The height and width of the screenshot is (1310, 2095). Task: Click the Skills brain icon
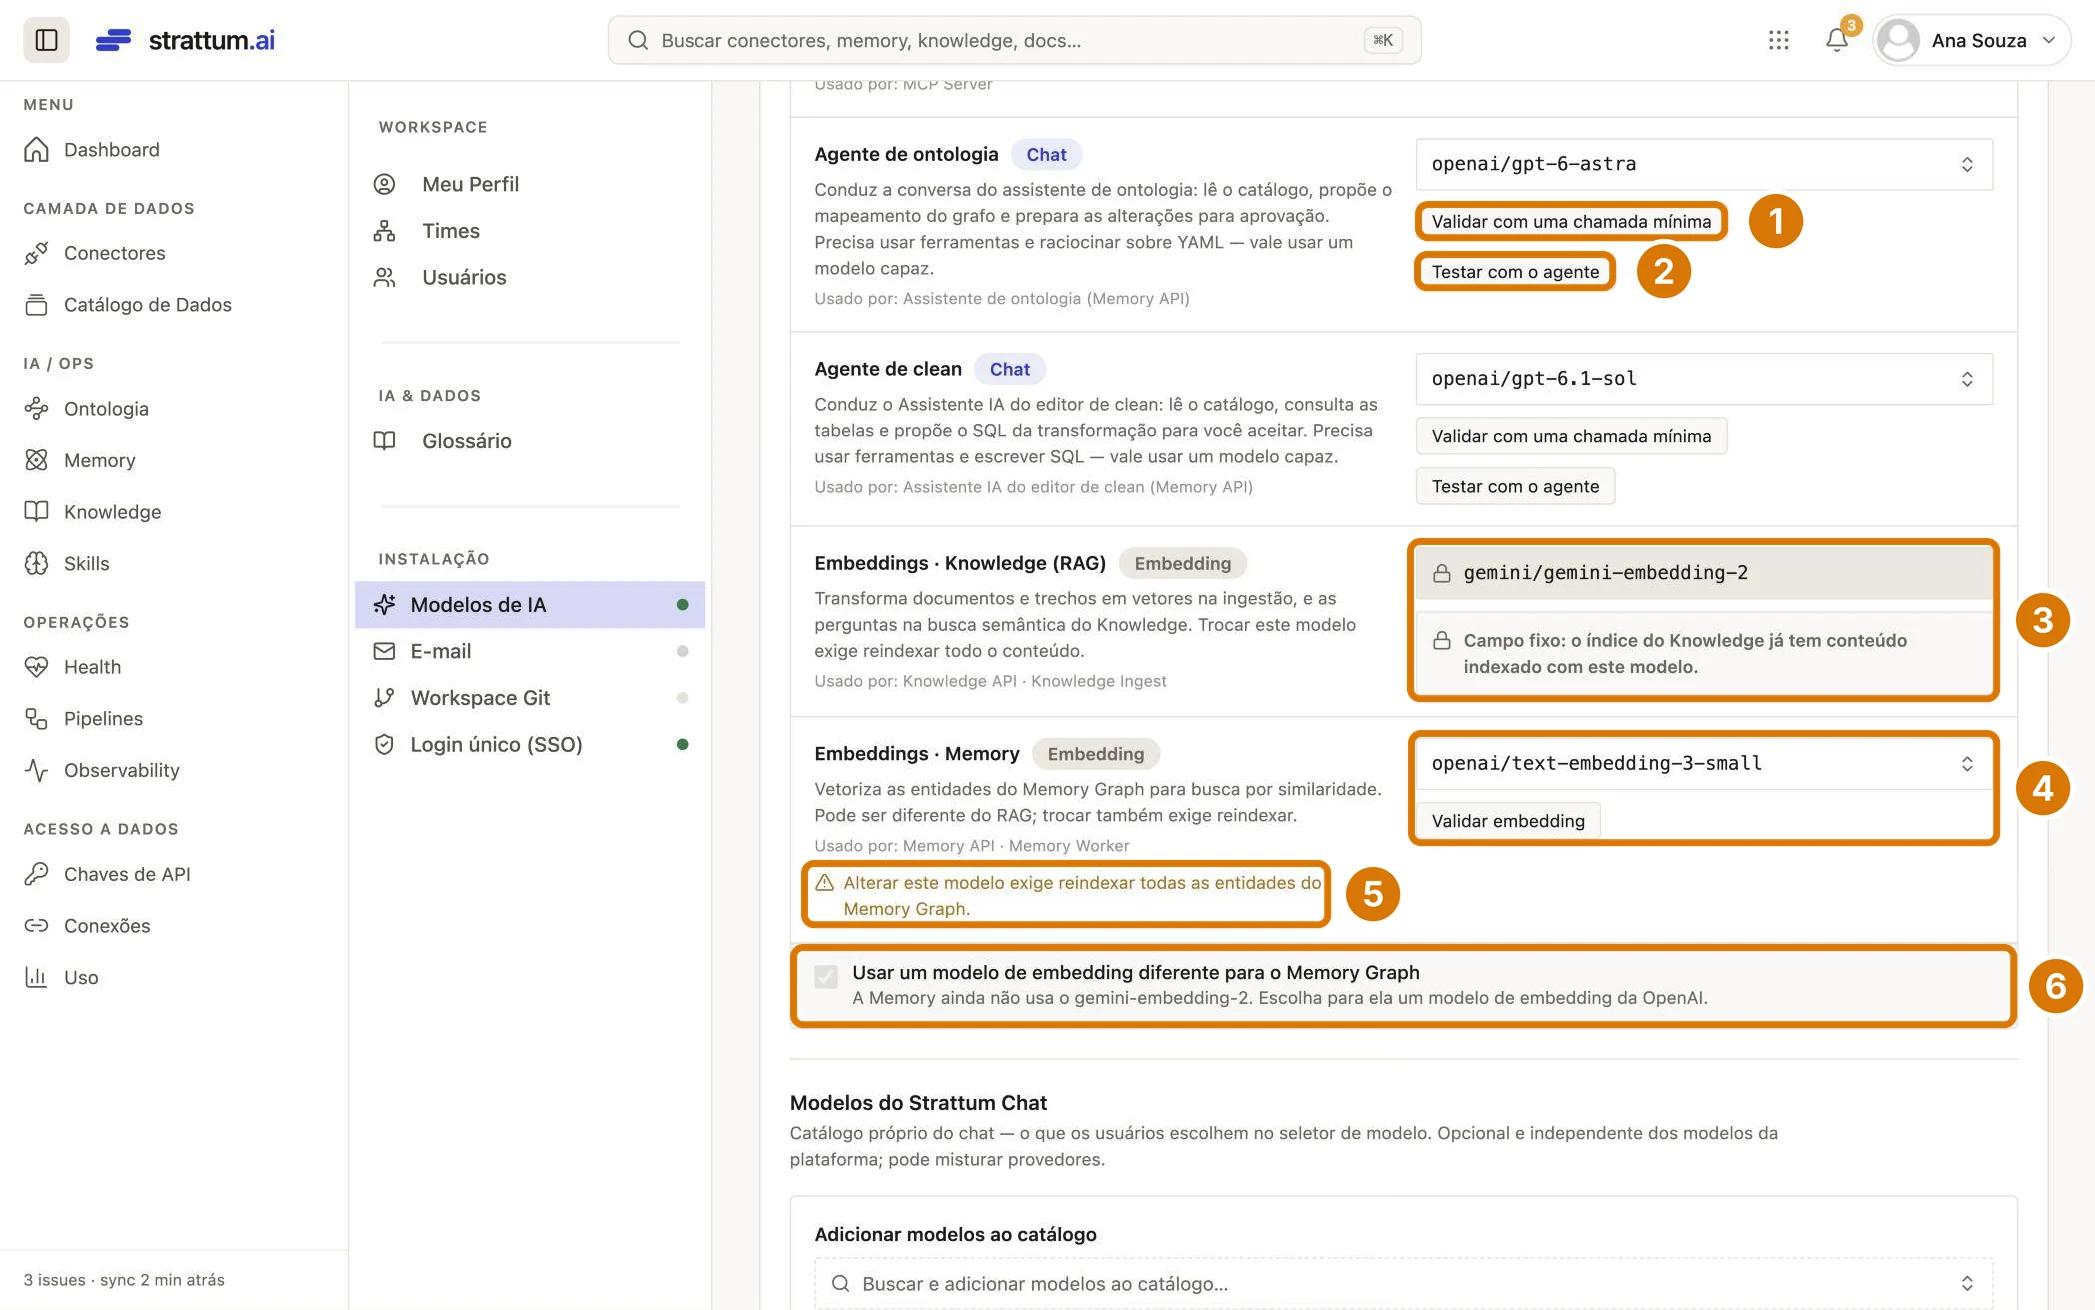37,563
